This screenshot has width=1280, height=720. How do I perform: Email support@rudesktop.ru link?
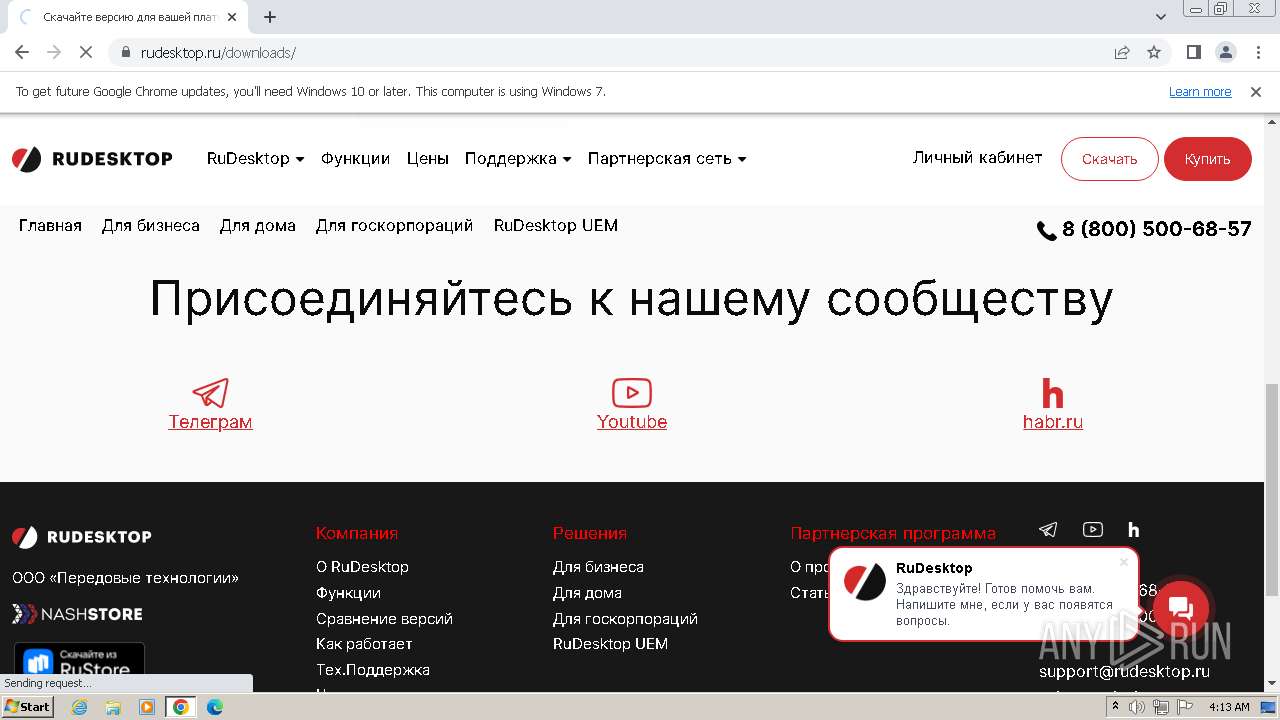point(1124,672)
